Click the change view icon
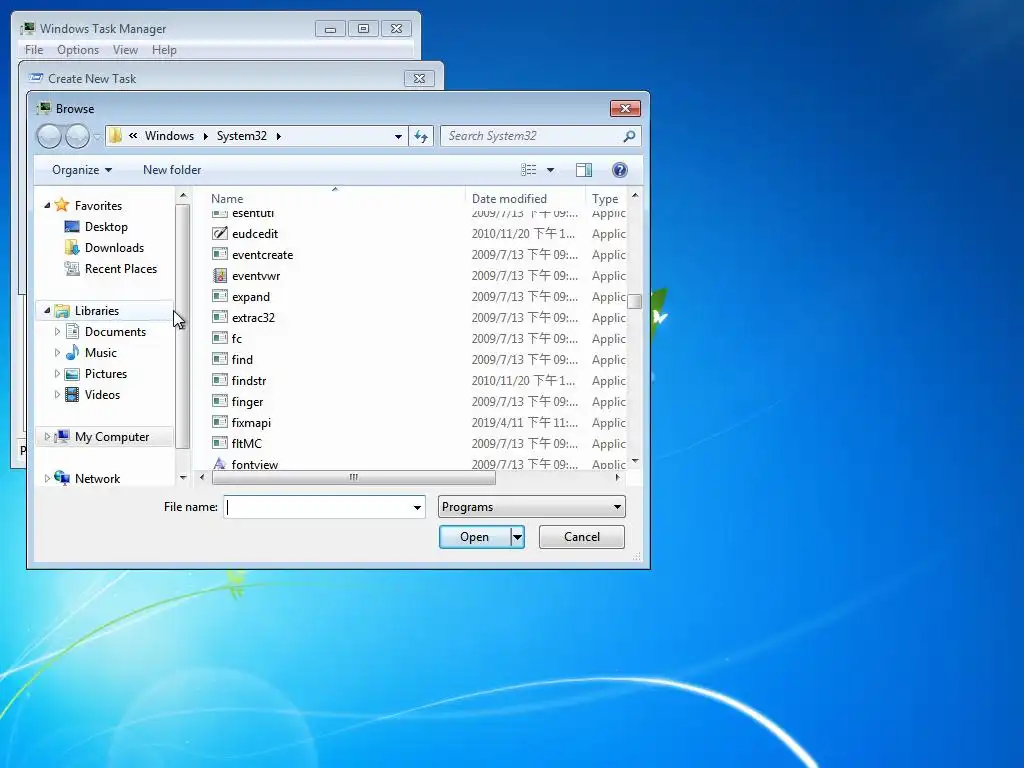Screen dimensions: 1024x768 [528, 170]
